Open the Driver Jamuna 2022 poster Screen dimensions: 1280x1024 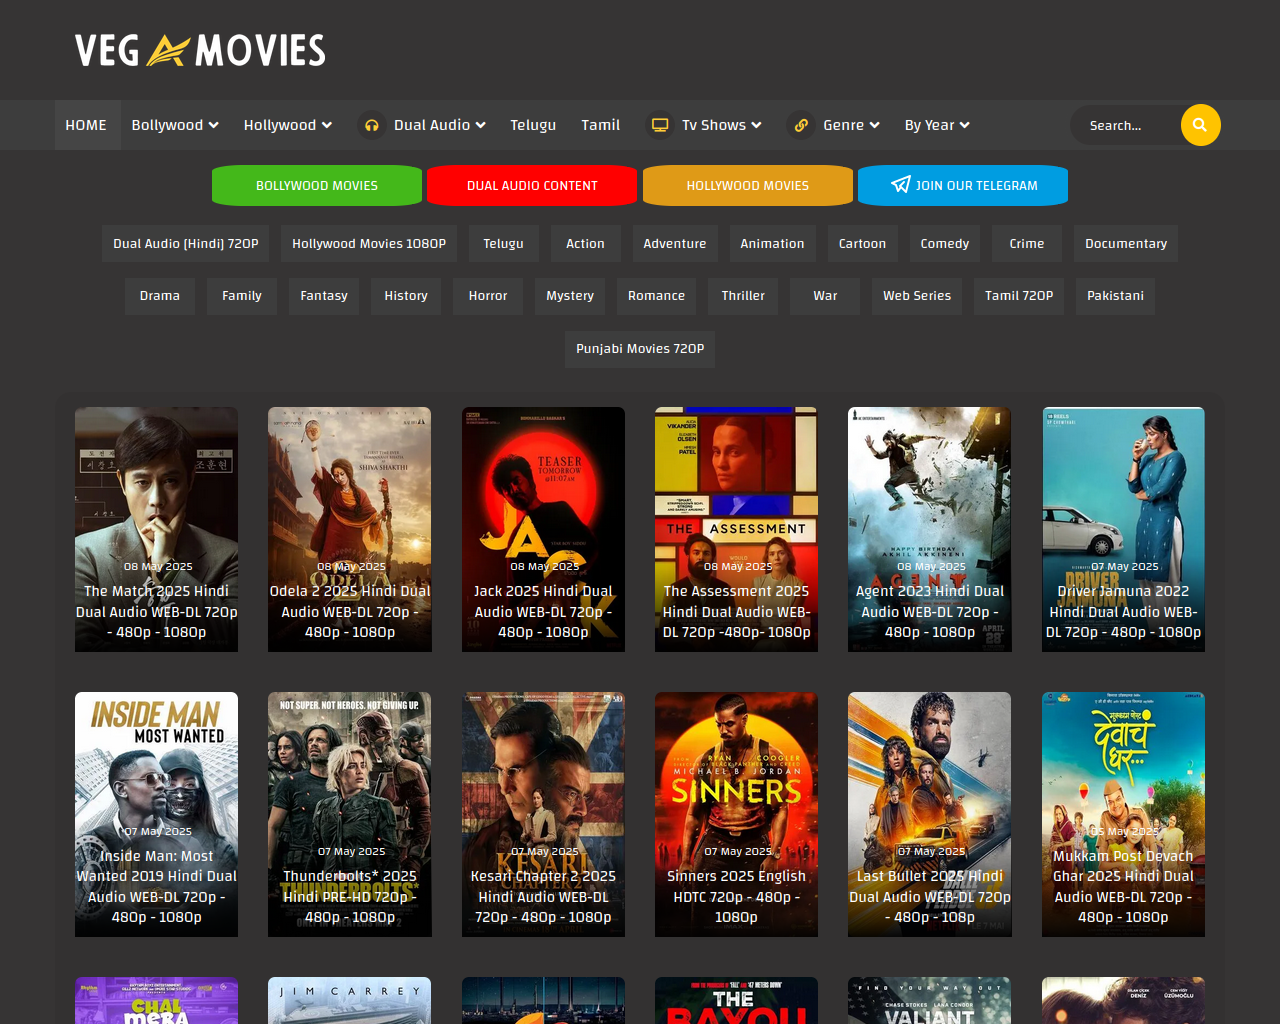[x=1123, y=529]
